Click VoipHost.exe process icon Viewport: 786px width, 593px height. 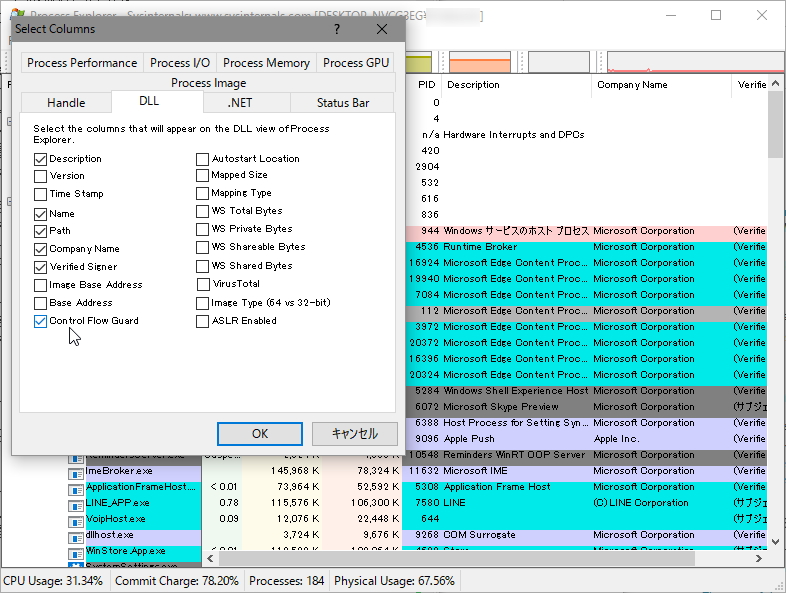(x=76, y=522)
